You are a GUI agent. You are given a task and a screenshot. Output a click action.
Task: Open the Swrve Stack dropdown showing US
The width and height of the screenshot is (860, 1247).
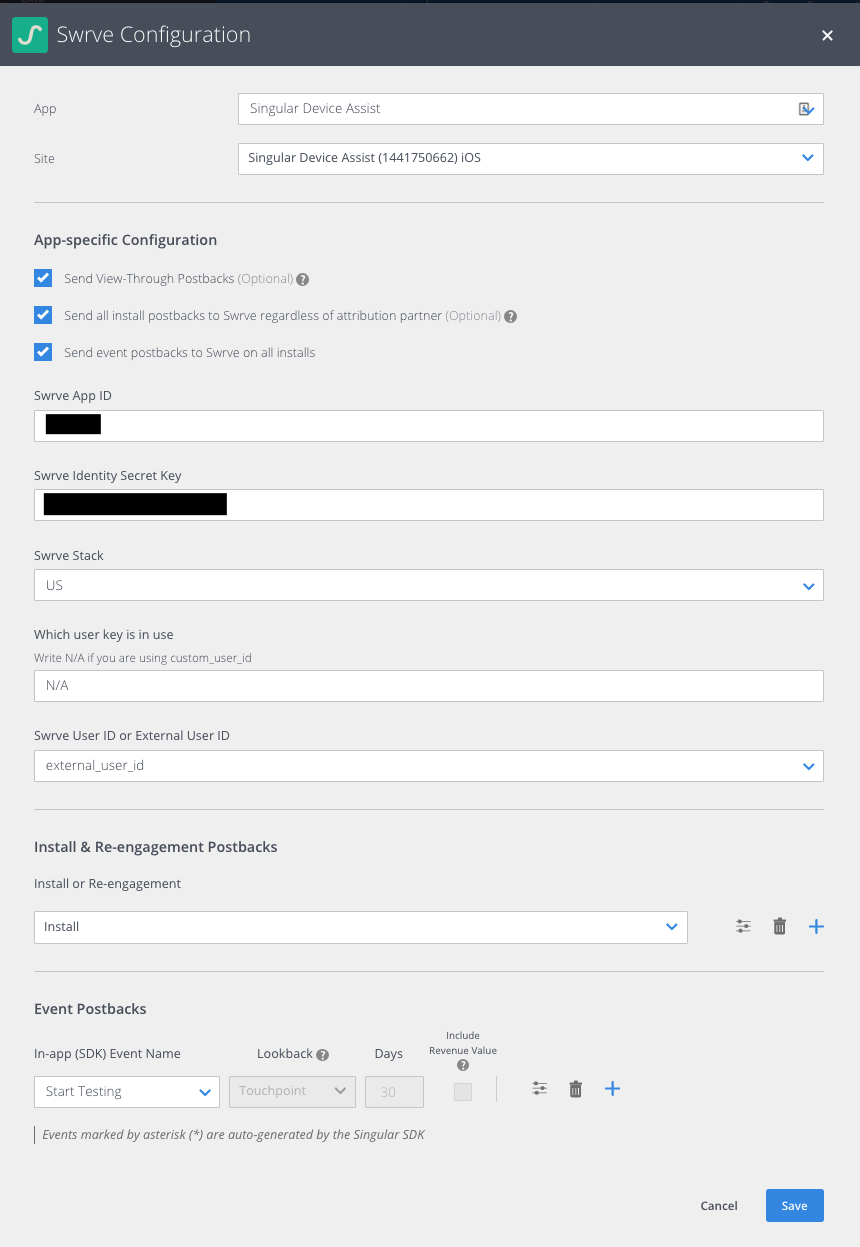click(429, 585)
